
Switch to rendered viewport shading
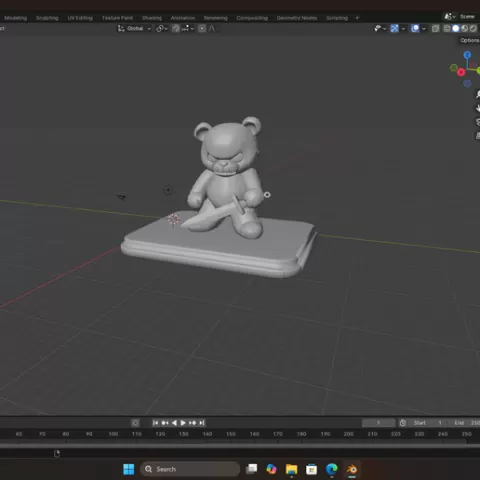(473, 29)
